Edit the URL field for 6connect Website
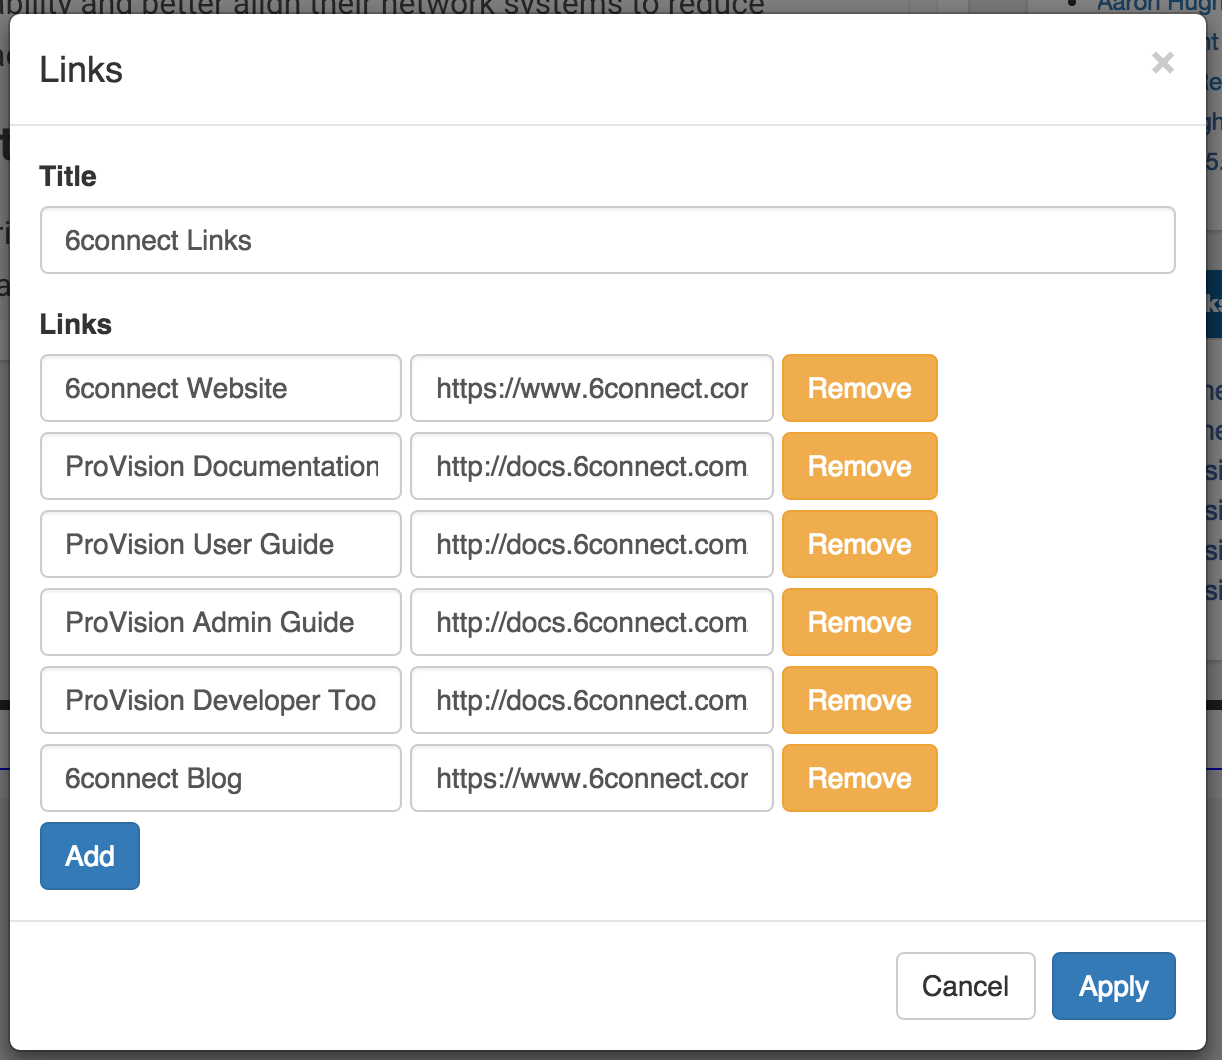Screen dimensions: 1222x1060 click(x=591, y=388)
